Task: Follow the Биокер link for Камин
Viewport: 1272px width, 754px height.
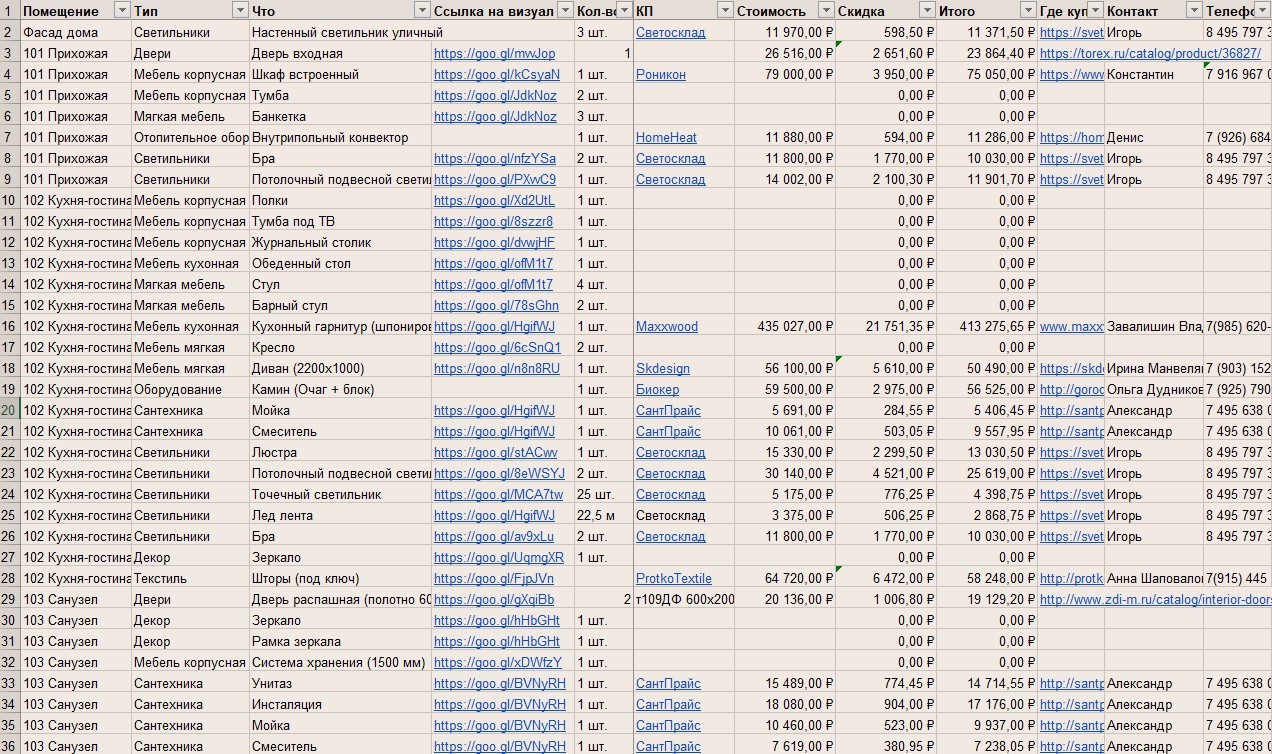Action: coord(657,389)
